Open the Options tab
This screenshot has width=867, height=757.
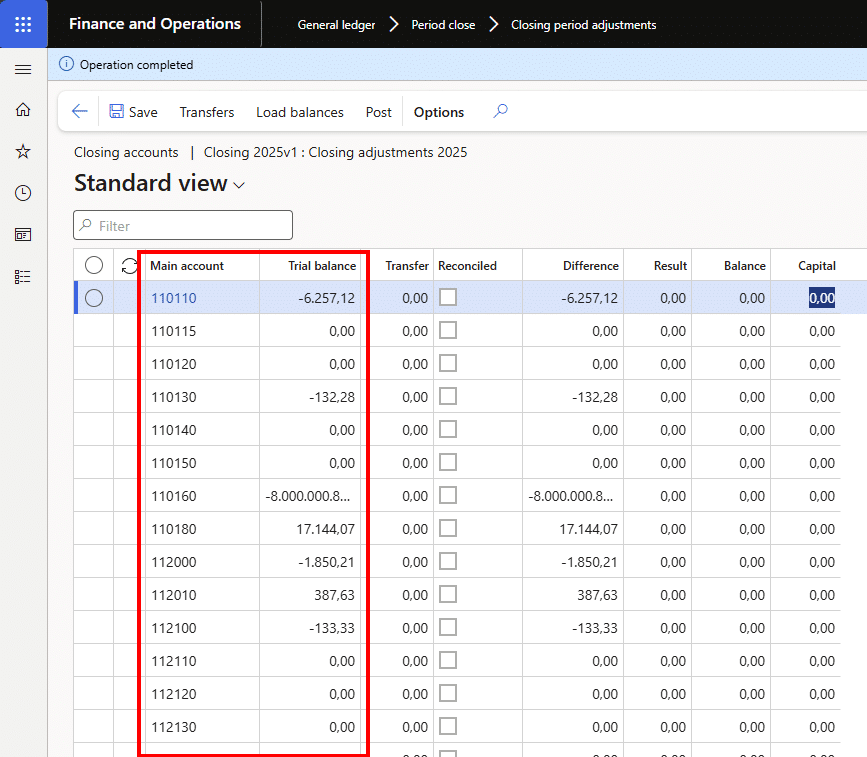click(x=439, y=112)
